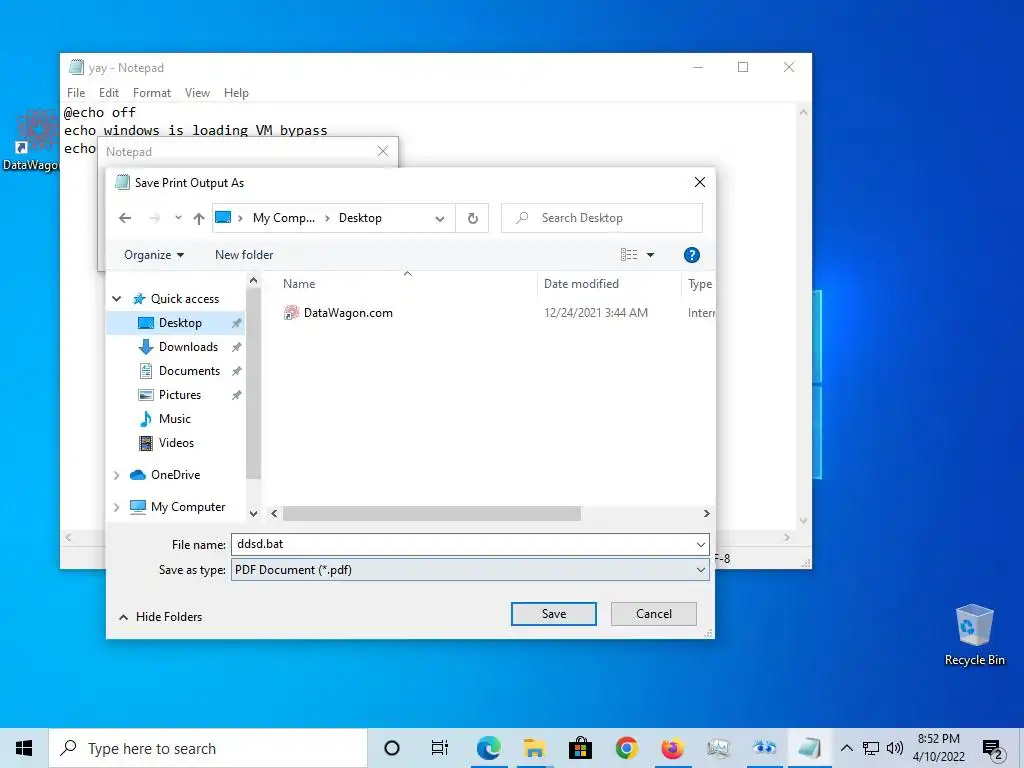Open the Organize dropdown menu
This screenshot has width=1024, height=768.
(153, 255)
